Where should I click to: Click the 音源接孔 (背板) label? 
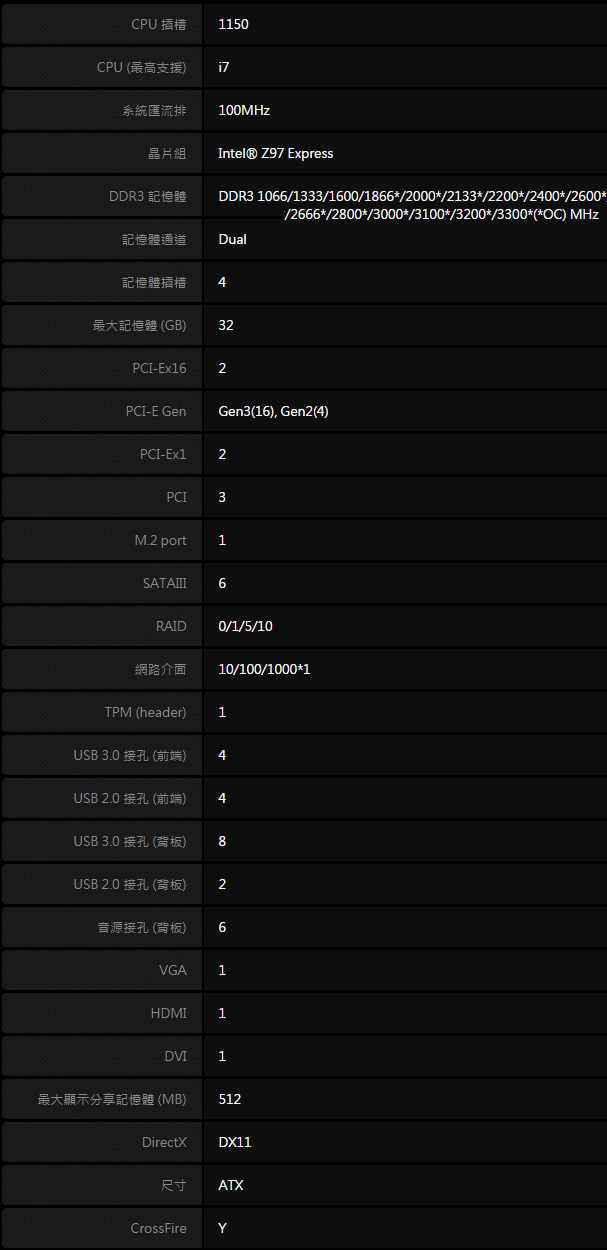[142, 927]
